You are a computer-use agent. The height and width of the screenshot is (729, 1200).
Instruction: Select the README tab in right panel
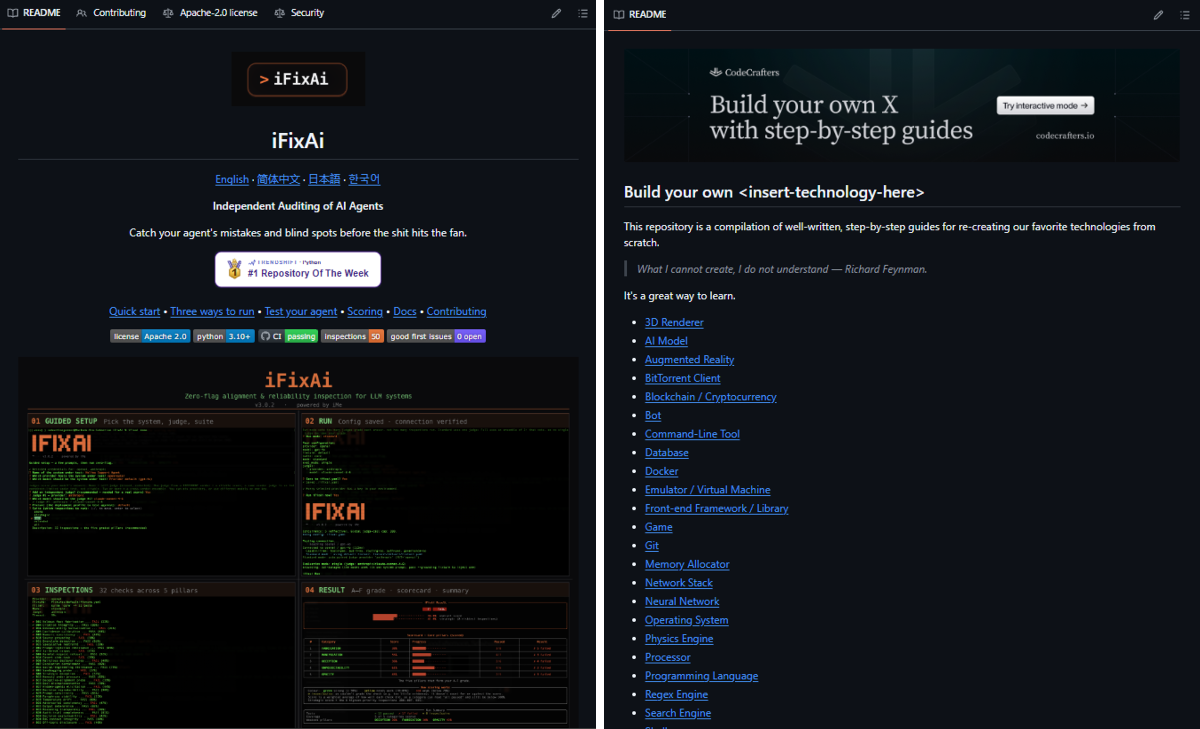point(640,15)
